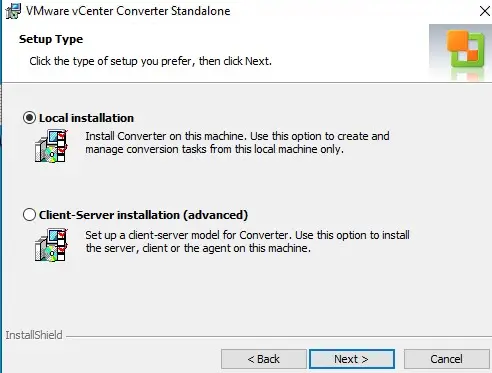Choose the 'Client-Server installation (advanced)' label
The height and width of the screenshot is (373, 492).
[143, 215]
